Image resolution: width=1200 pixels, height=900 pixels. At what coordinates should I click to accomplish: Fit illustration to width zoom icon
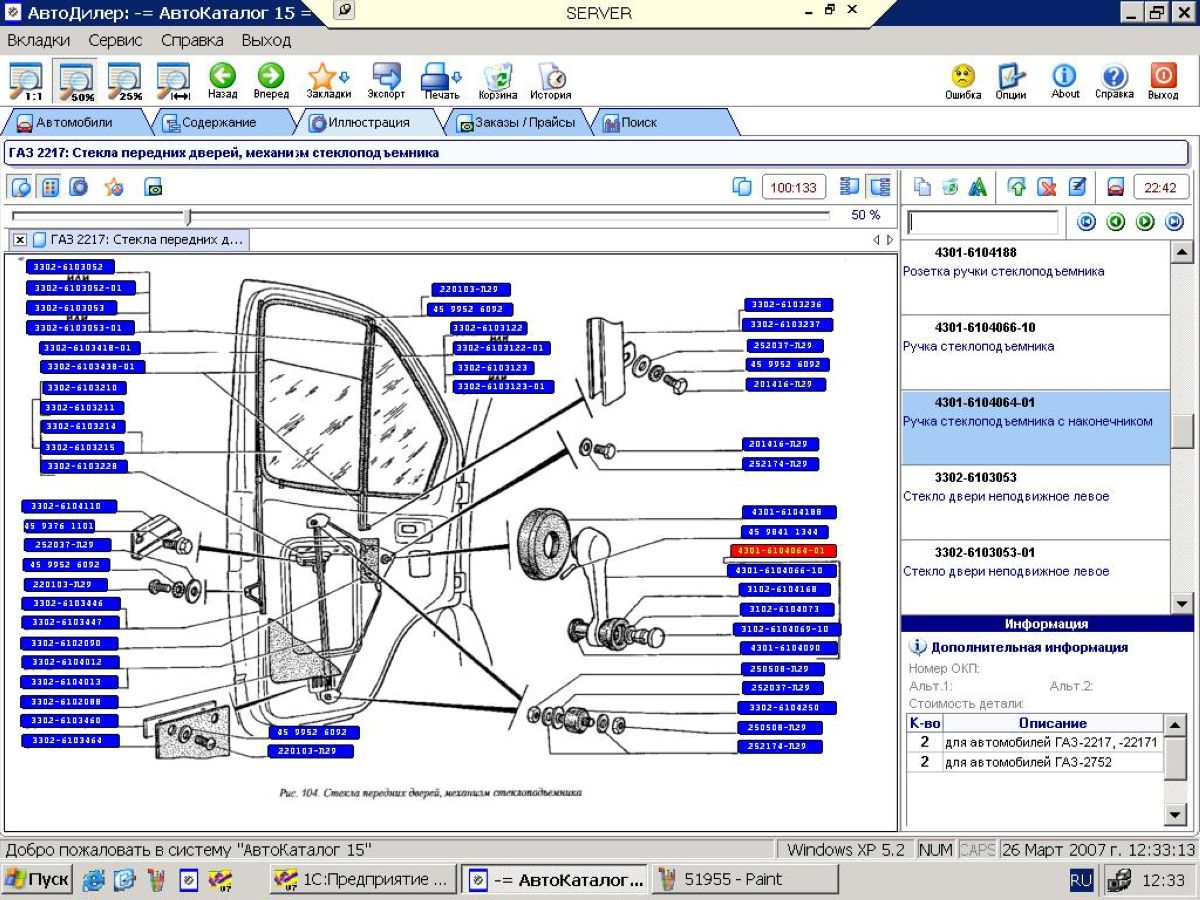click(174, 81)
